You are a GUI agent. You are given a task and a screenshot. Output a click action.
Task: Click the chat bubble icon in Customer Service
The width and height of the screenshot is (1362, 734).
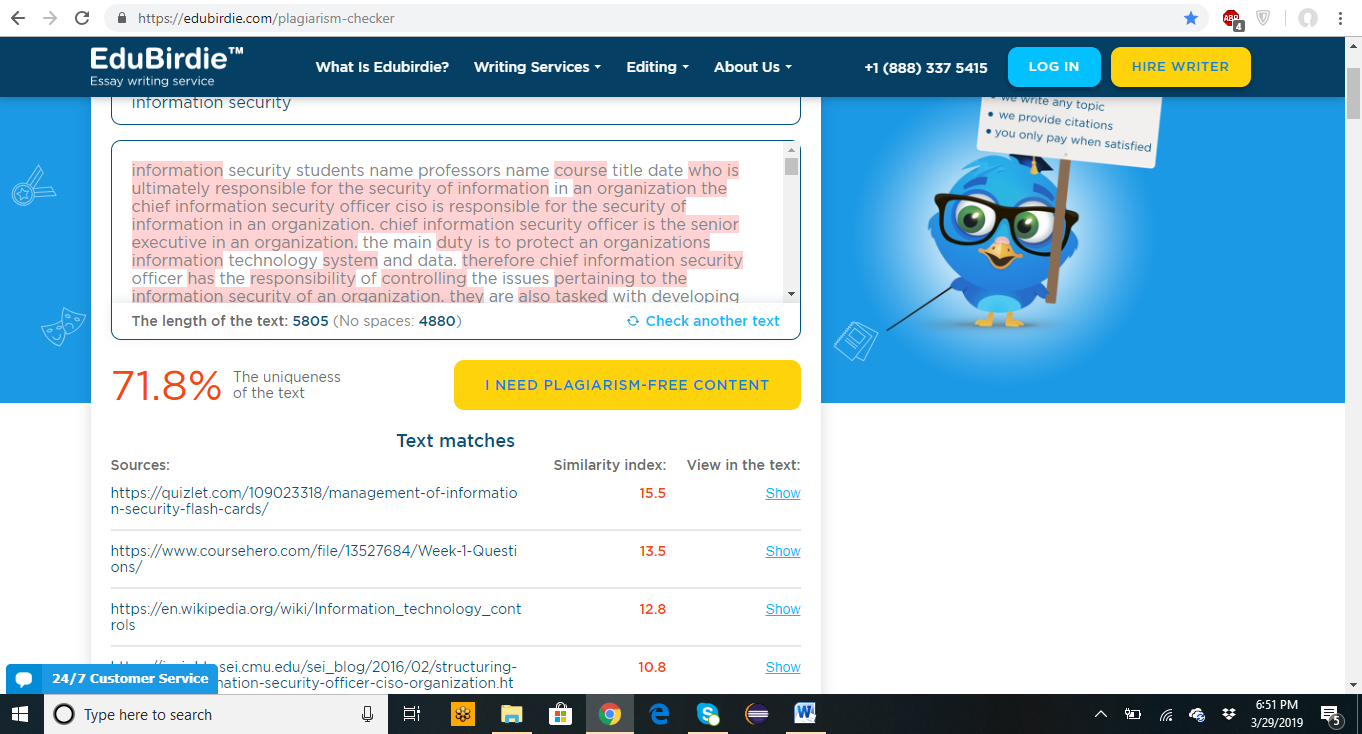pos(25,679)
